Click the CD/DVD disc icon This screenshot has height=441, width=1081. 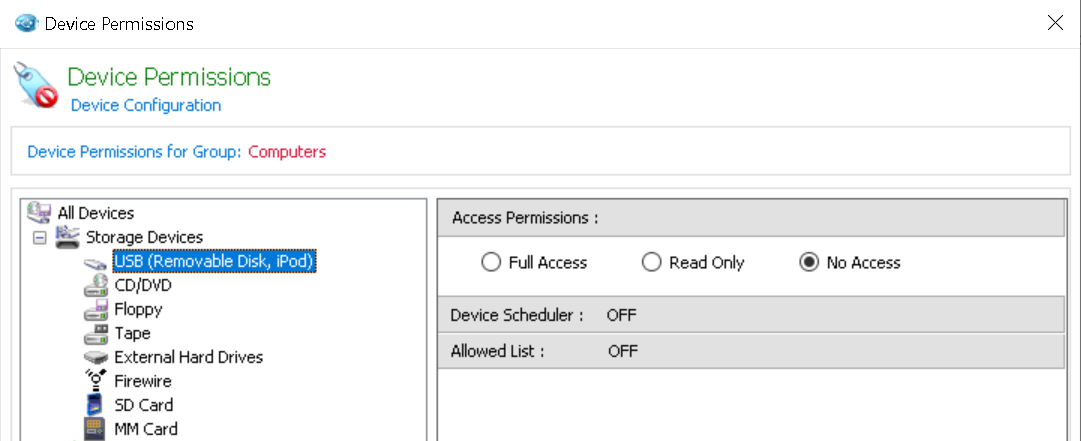tap(96, 286)
